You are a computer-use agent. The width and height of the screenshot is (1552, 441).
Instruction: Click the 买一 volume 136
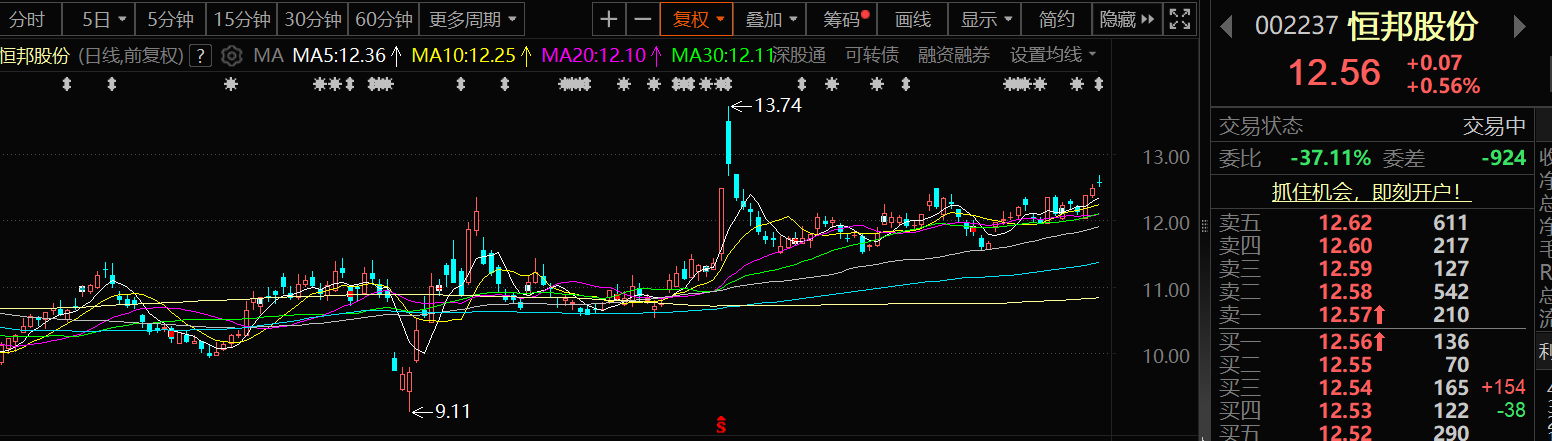pyautogui.click(x=1451, y=342)
